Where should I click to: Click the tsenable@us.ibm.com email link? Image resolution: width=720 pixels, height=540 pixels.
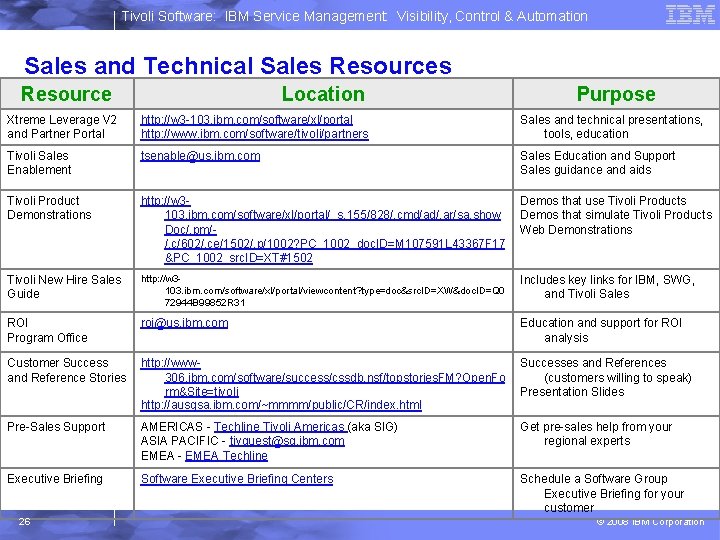click(x=200, y=156)
